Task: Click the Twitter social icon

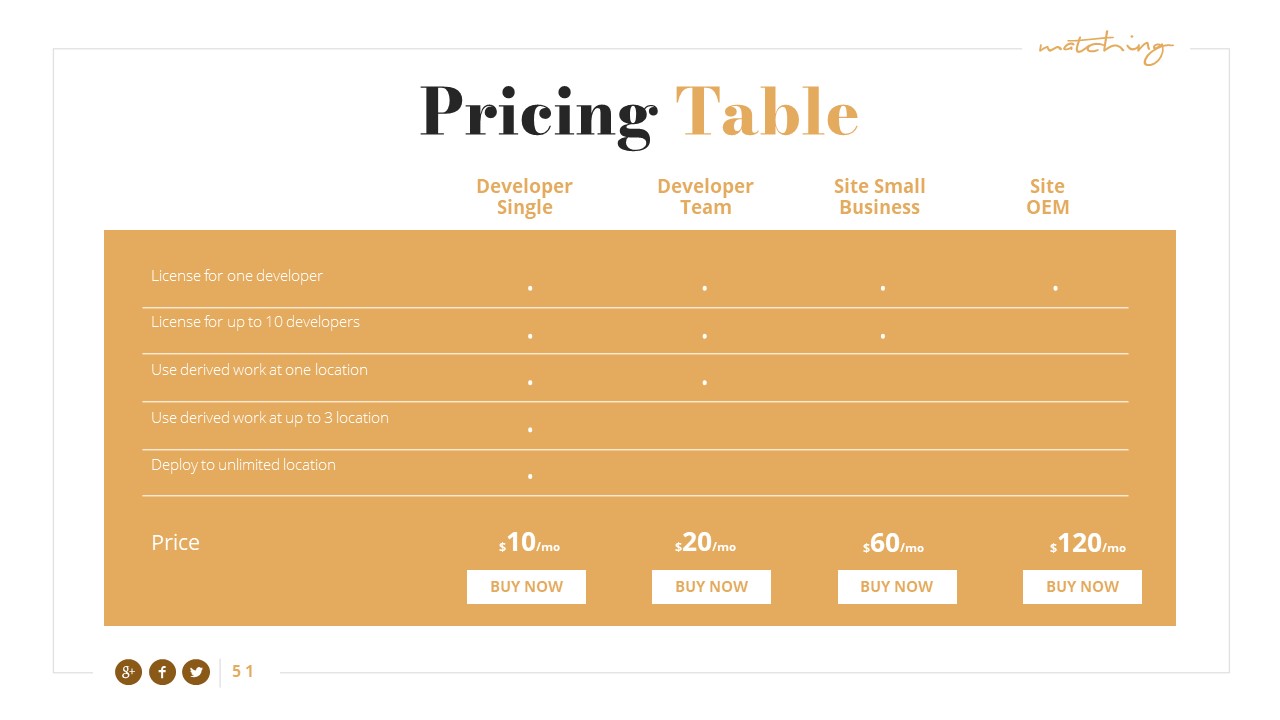Action: tap(196, 672)
